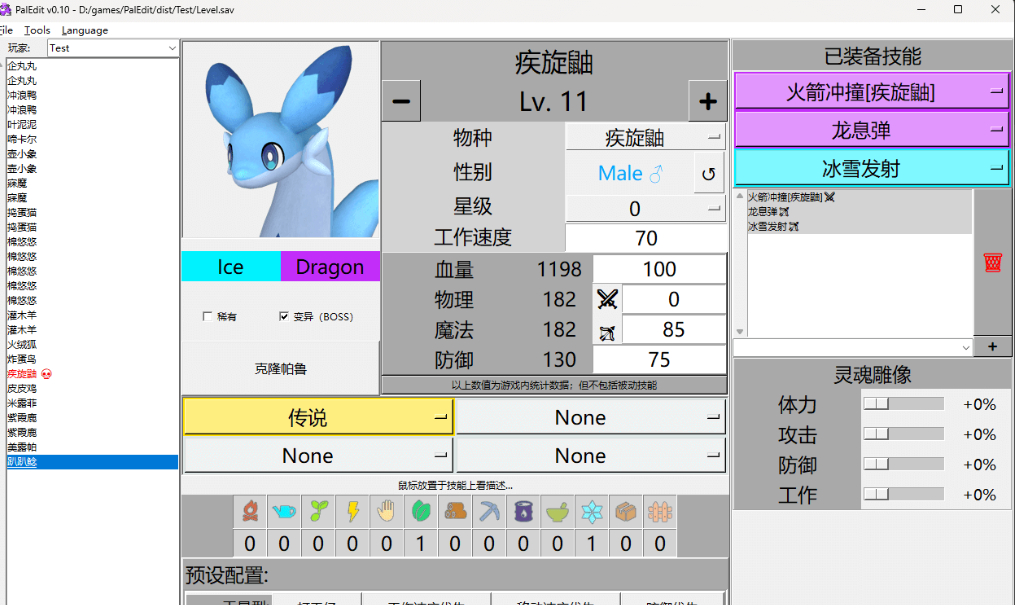Click the 血量 IV field showing 100
Screen dimensions: 1016x605
(660, 269)
